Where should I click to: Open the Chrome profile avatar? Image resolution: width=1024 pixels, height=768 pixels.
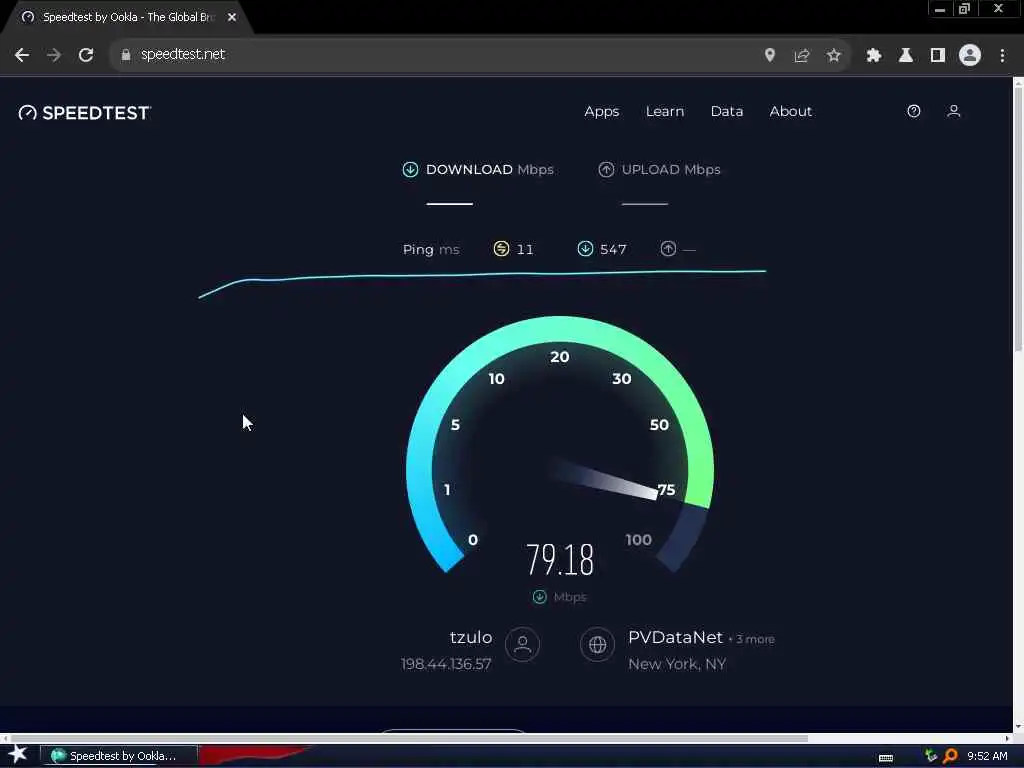(x=970, y=55)
